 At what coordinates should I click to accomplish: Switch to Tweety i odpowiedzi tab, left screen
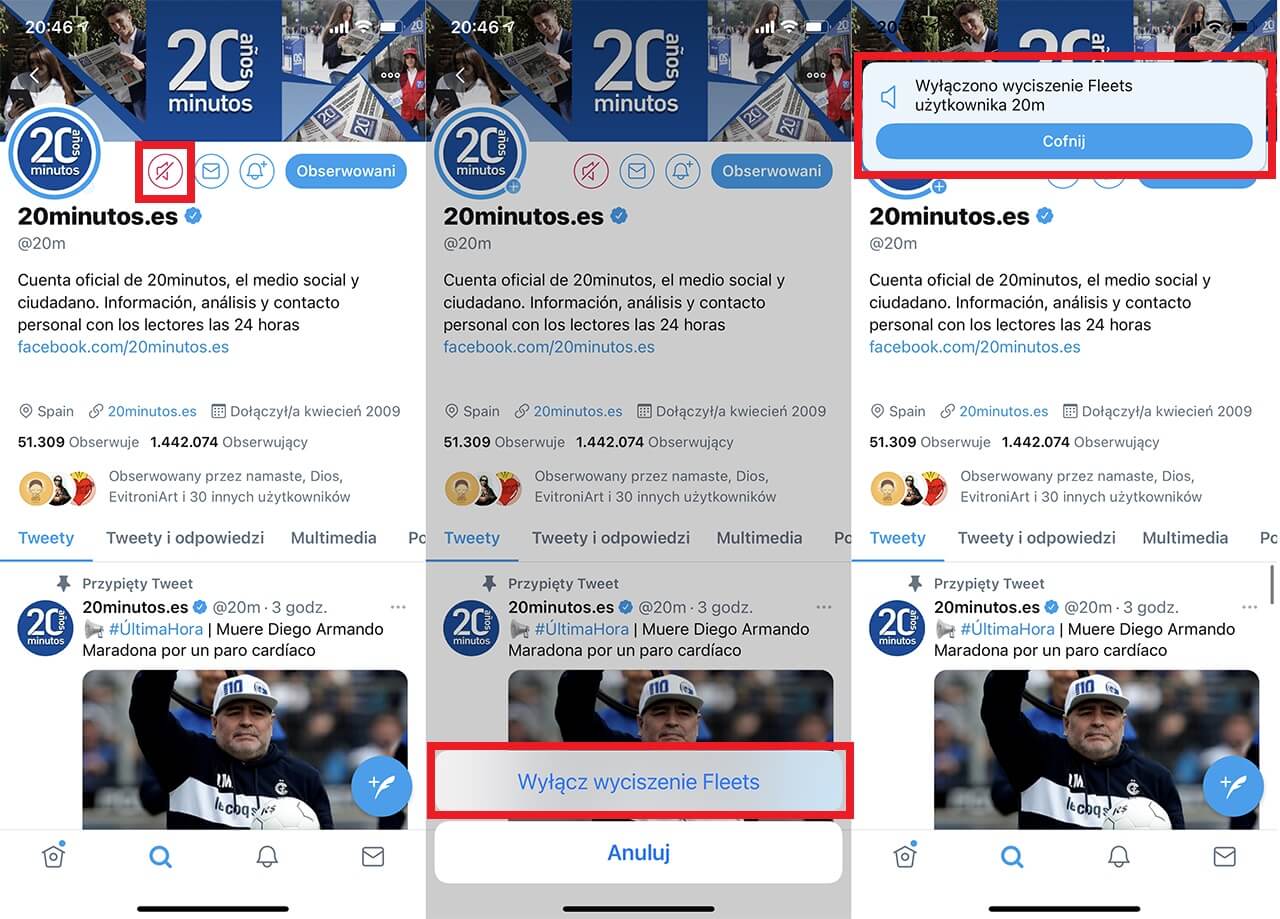pos(185,537)
